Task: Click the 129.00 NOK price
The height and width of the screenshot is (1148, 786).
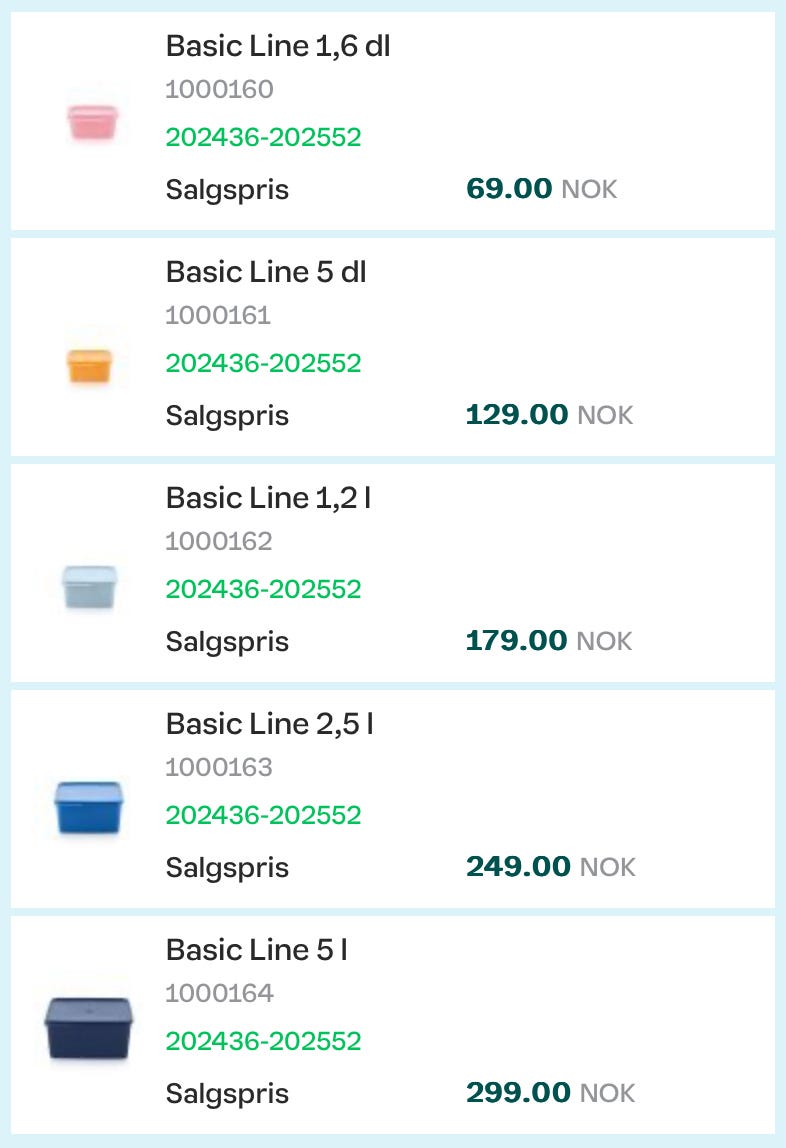Action: [549, 415]
